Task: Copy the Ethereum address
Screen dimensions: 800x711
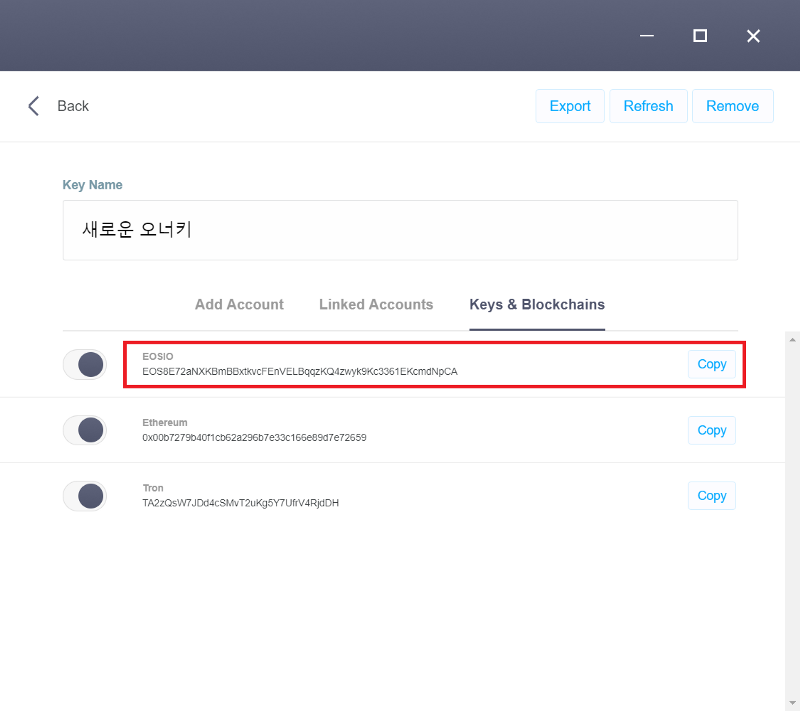Action: click(x=712, y=430)
